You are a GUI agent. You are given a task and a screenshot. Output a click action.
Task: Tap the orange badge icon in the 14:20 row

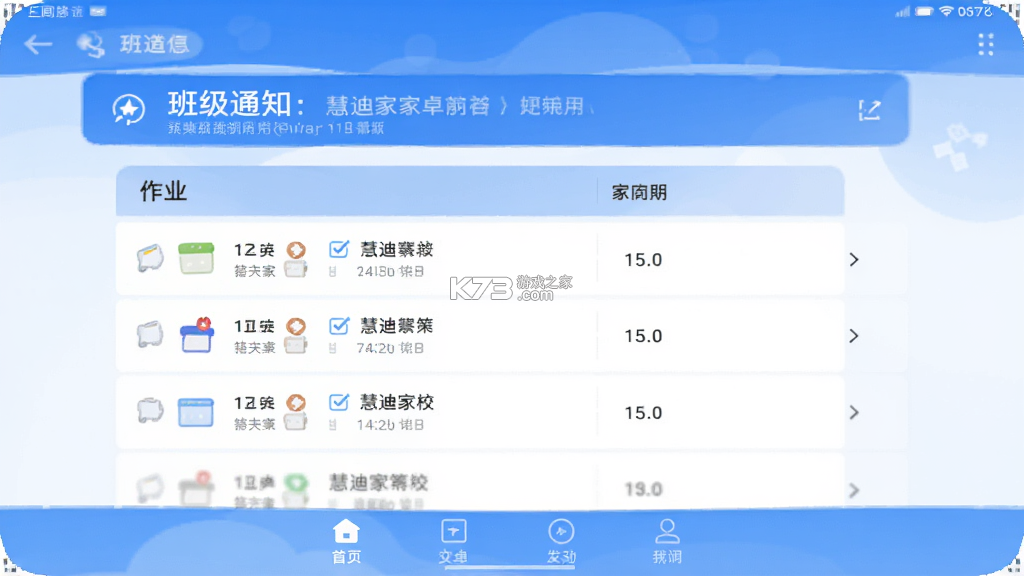point(296,402)
